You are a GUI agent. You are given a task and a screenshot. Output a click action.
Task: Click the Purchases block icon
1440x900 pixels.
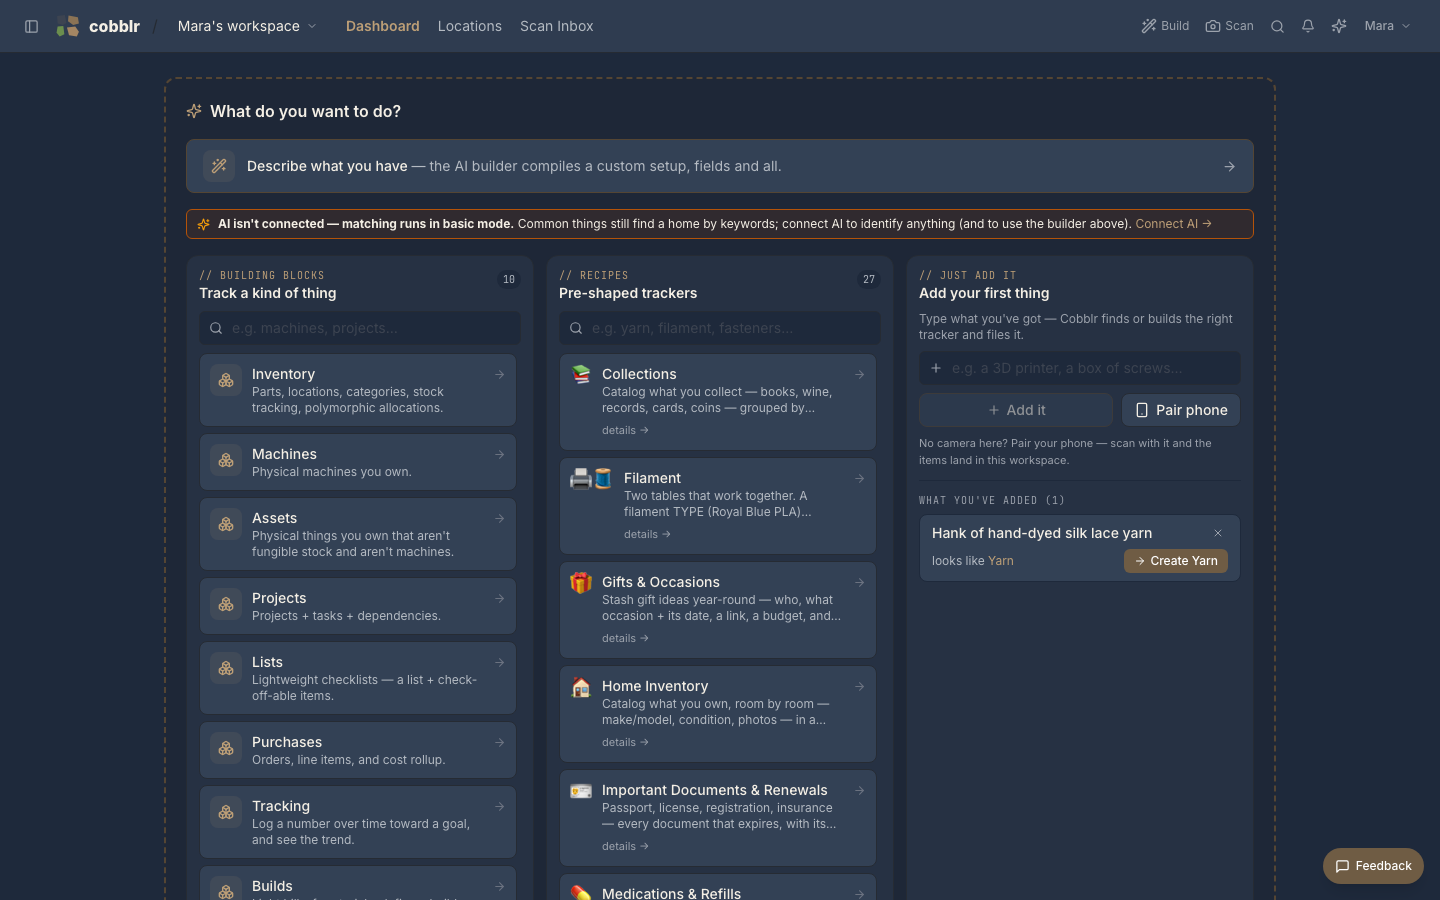click(x=226, y=748)
